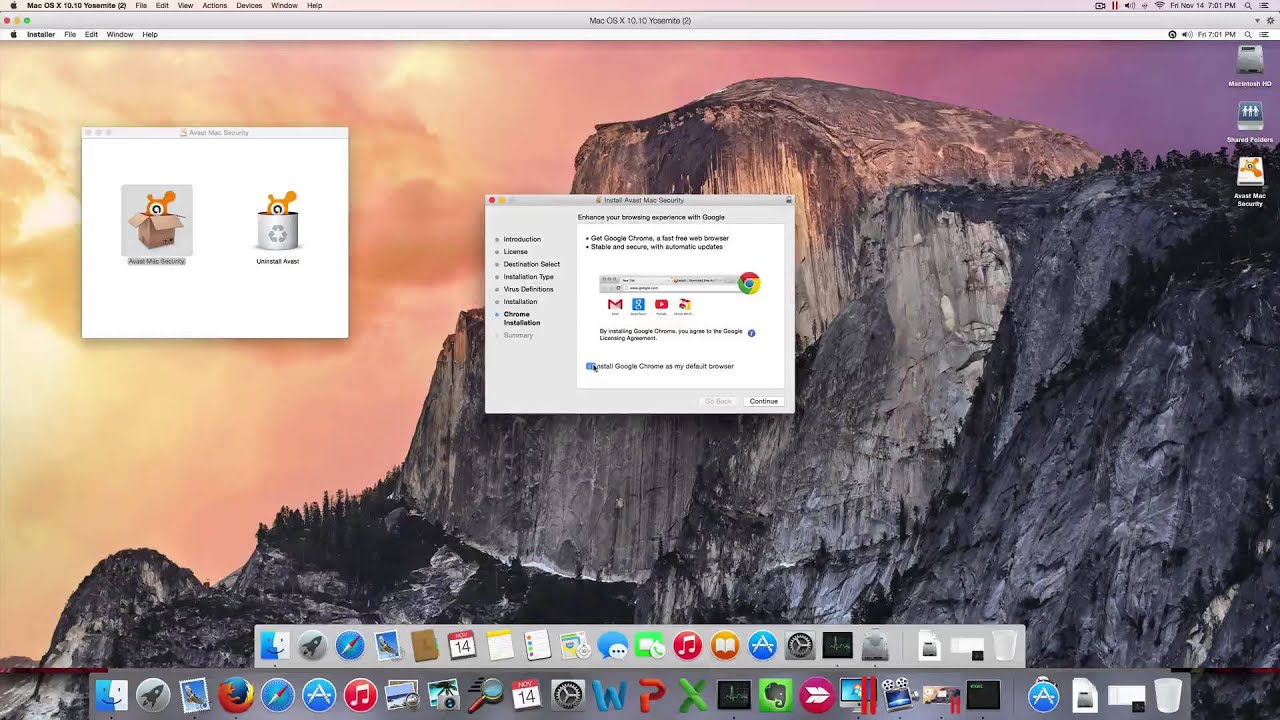Click 'Virus Definitions' step in installer sidebar

tap(529, 289)
